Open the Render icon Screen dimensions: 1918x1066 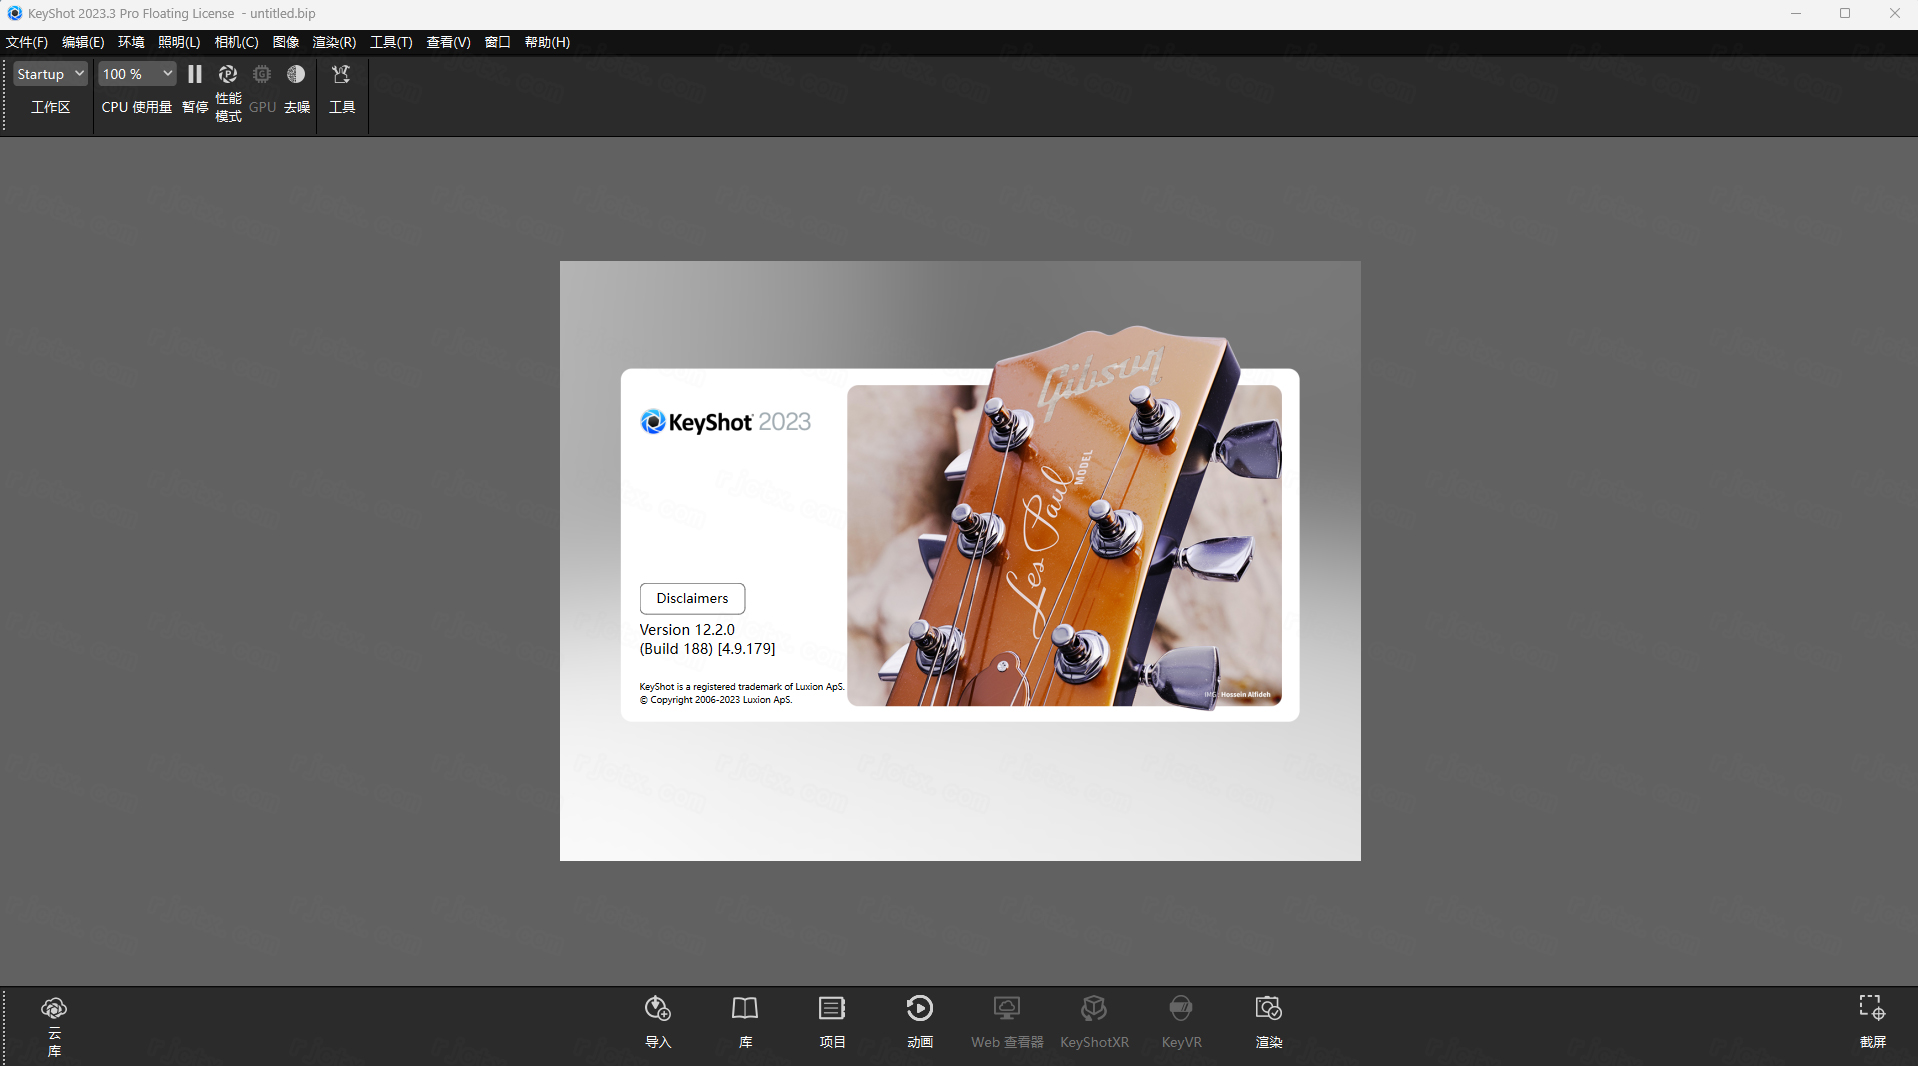click(1269, 1008)
